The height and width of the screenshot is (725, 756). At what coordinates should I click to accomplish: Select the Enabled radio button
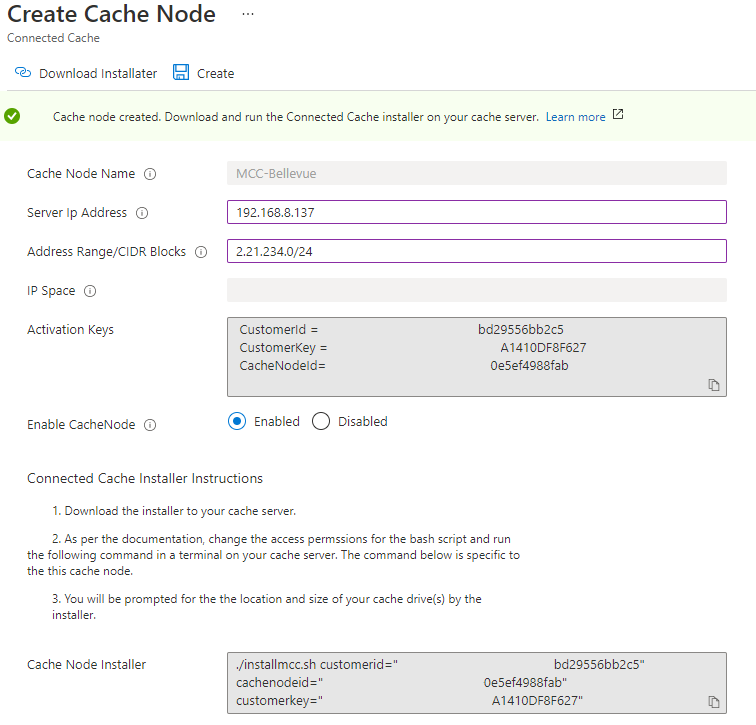237,421
